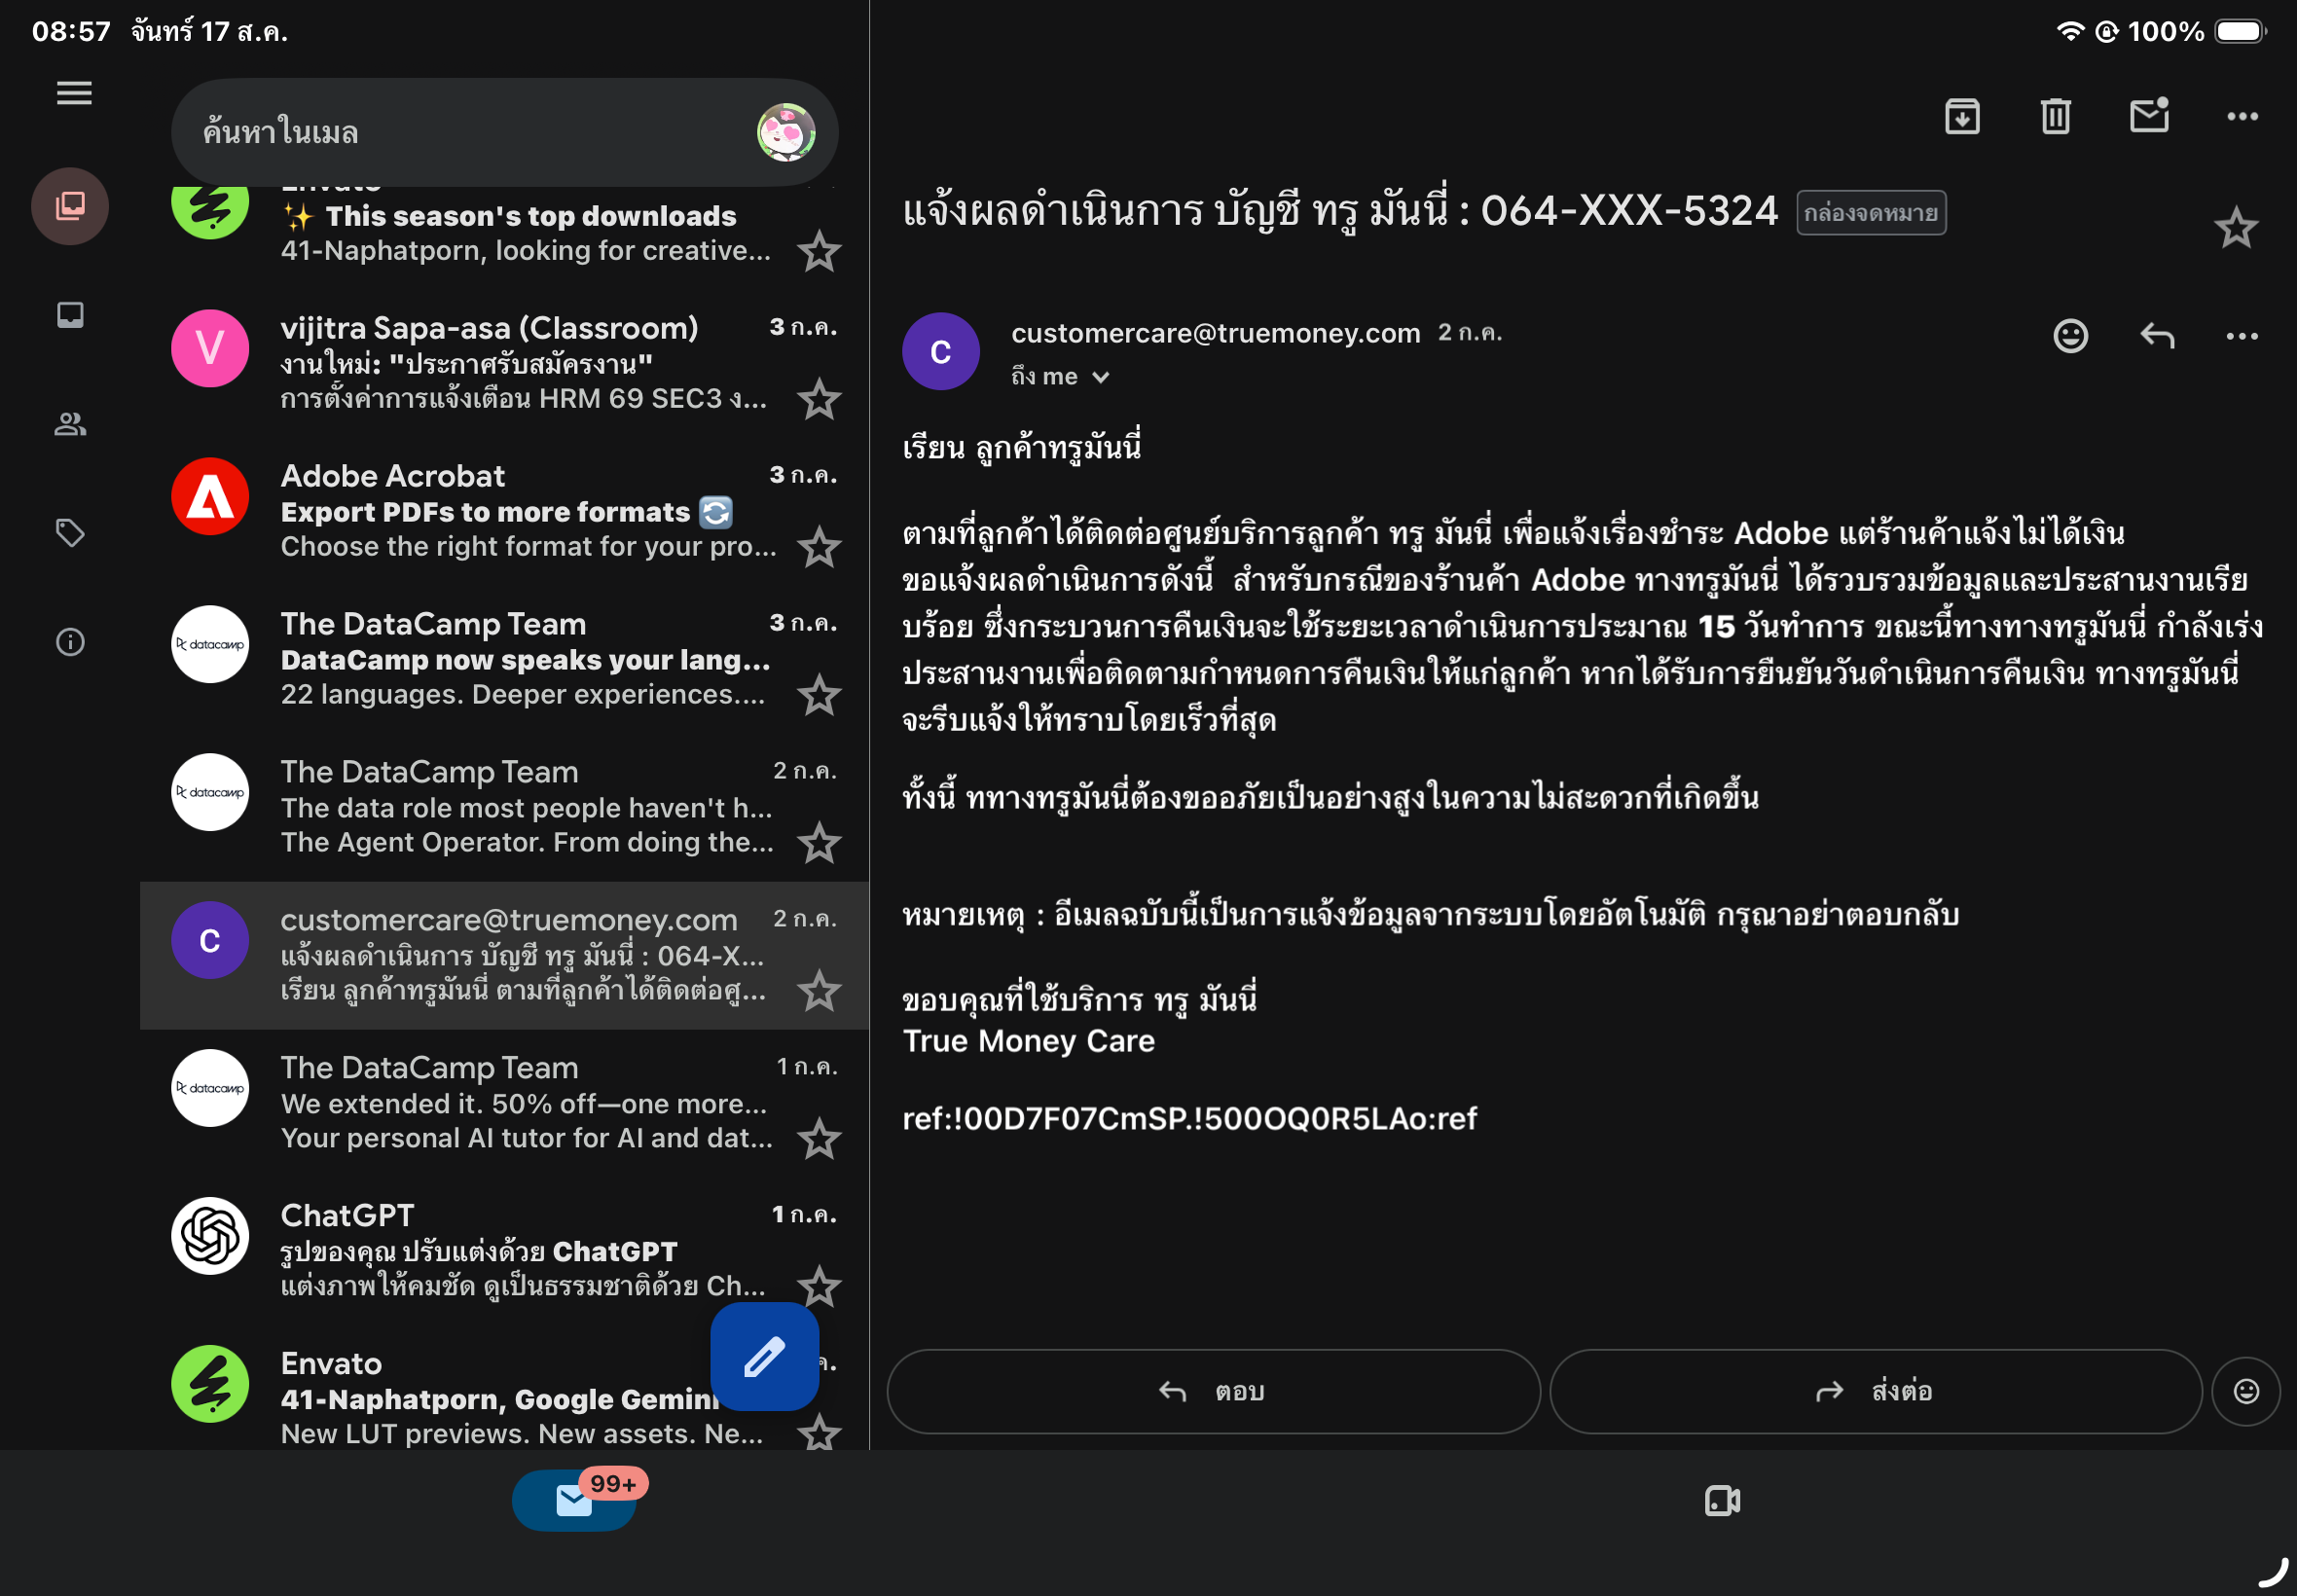Star the Adobe Acrobat email
2297x1596 pixels.
(x=819, y=548)
